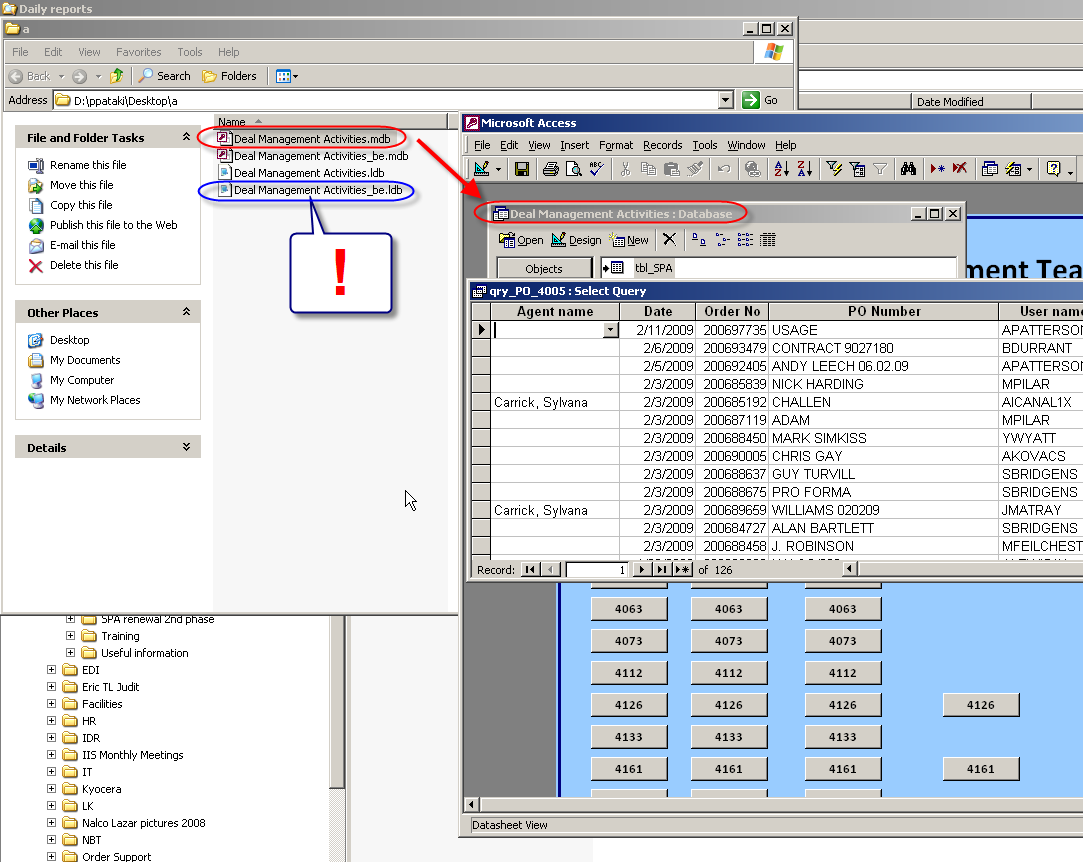Open the Agent name combo box dropdown
This screenshot has height=862, width=1083.
610,330
